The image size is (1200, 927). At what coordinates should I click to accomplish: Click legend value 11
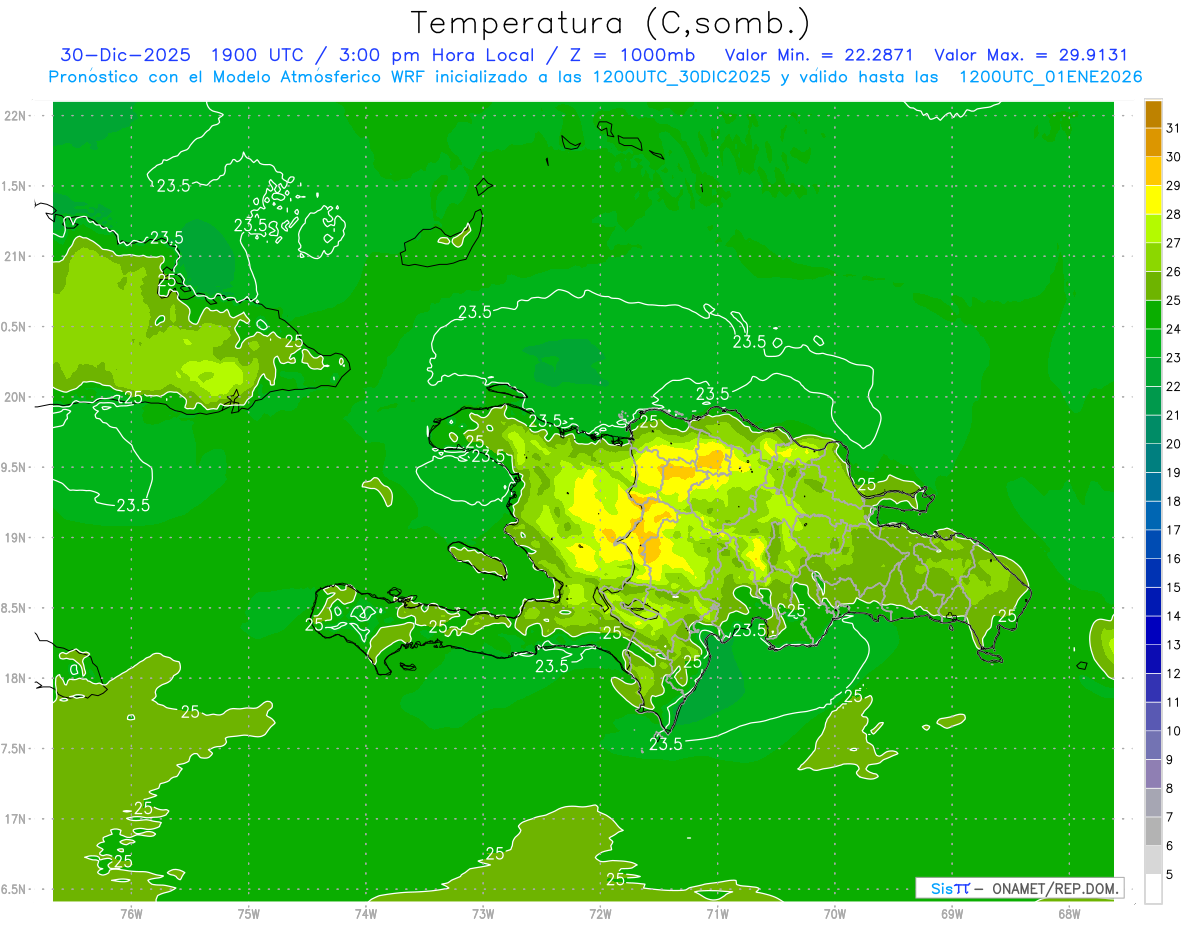(1174, 702)
